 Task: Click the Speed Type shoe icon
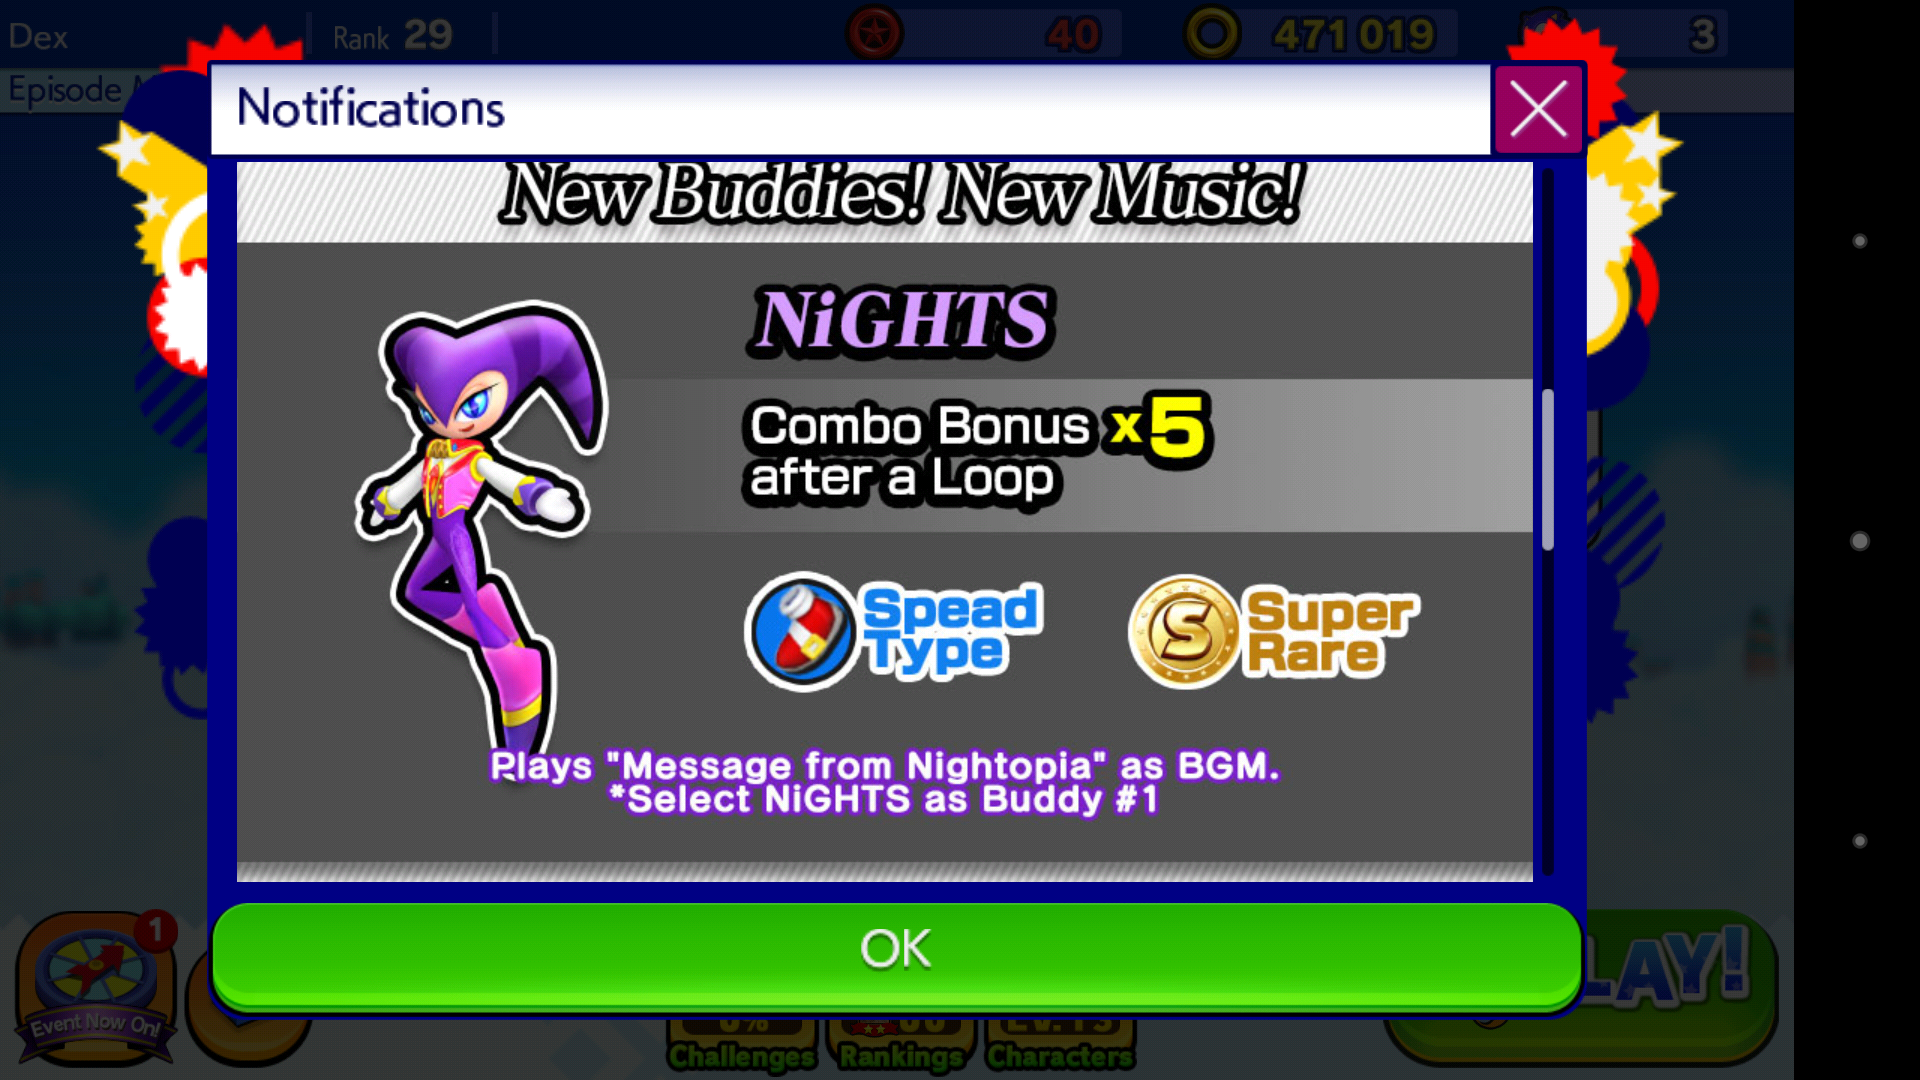point(802,632)
